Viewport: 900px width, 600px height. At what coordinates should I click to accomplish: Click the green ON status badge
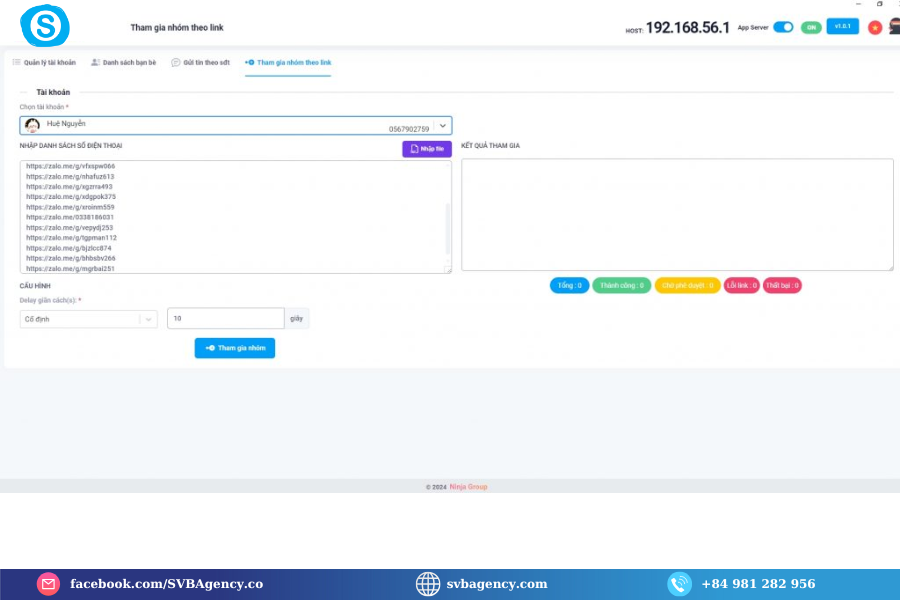811,27
